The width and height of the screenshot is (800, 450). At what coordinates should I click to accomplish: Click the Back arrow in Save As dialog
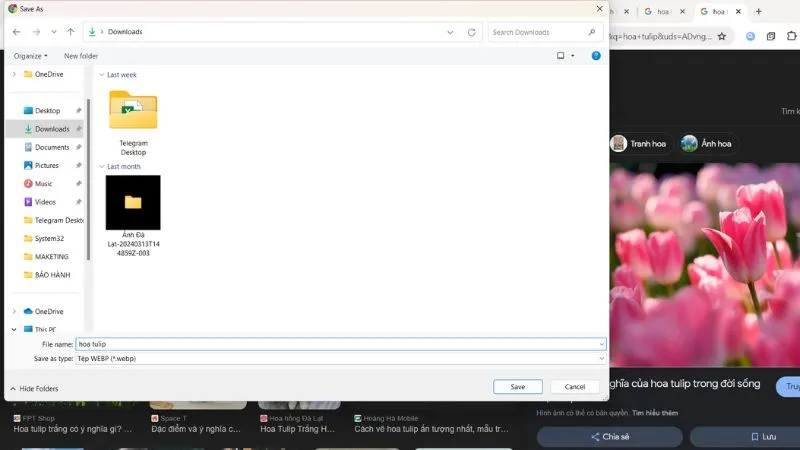pyautogui.click(x=17, y=32)
